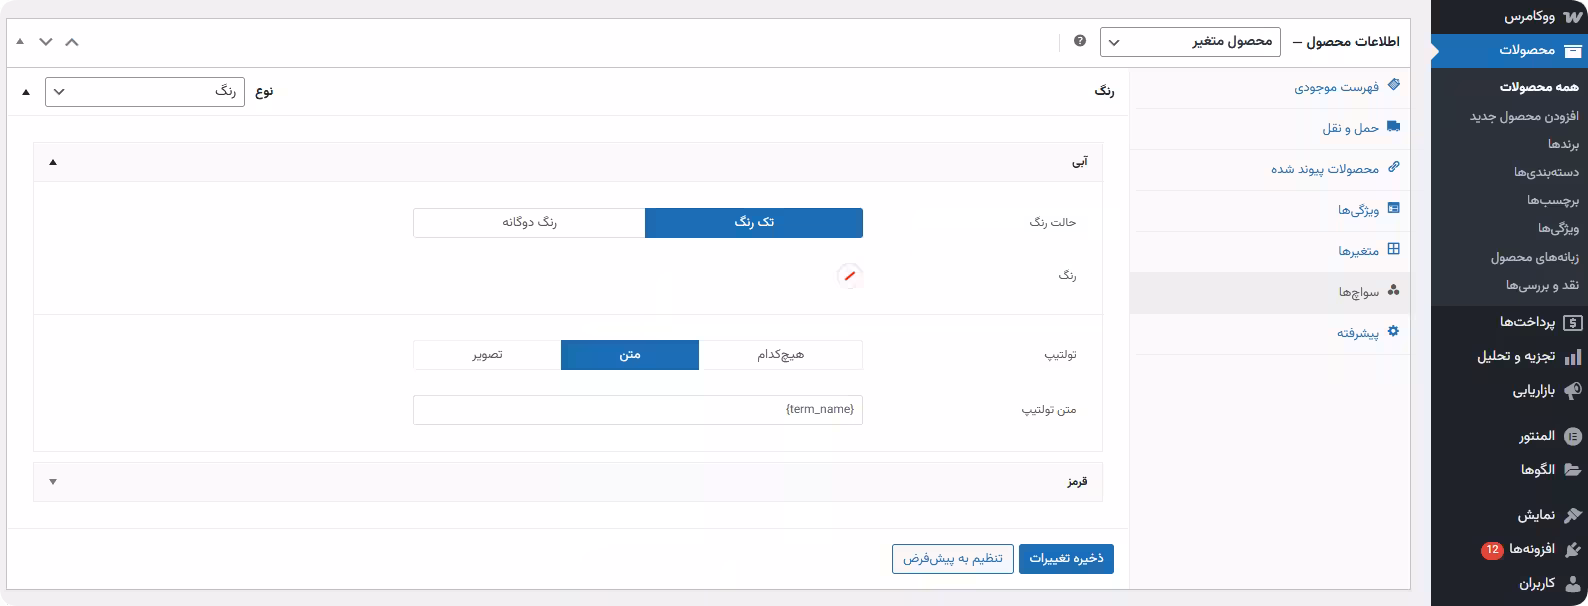Click the Analytics bar chart icon
Image resolution: width=1588 pixels, height=606 pixels.
tap(1573, 356)
